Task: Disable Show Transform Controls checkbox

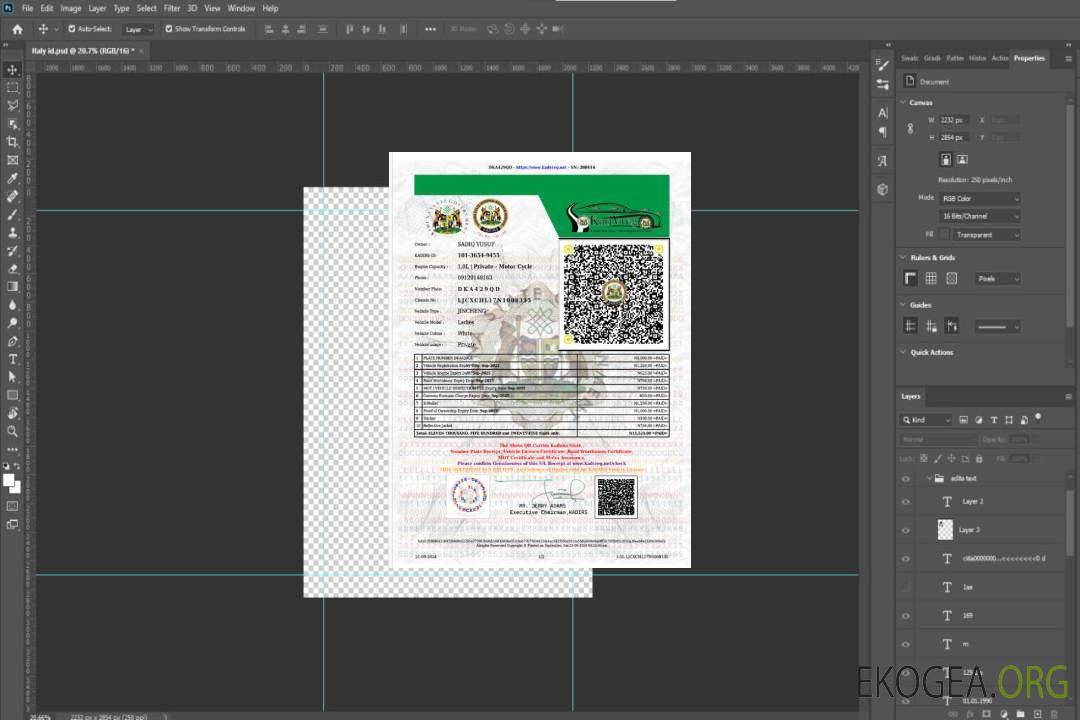Action: (x=169, y=29)
